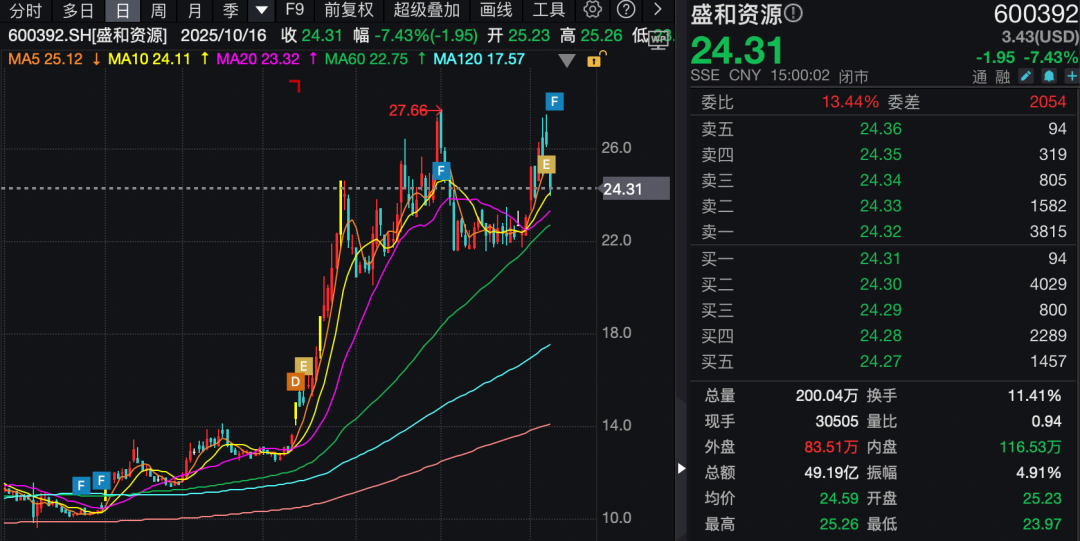Click the 外盘 83.51万 value
The height and width of the screenshot is (541, 1080).
[x=831, y=447]
